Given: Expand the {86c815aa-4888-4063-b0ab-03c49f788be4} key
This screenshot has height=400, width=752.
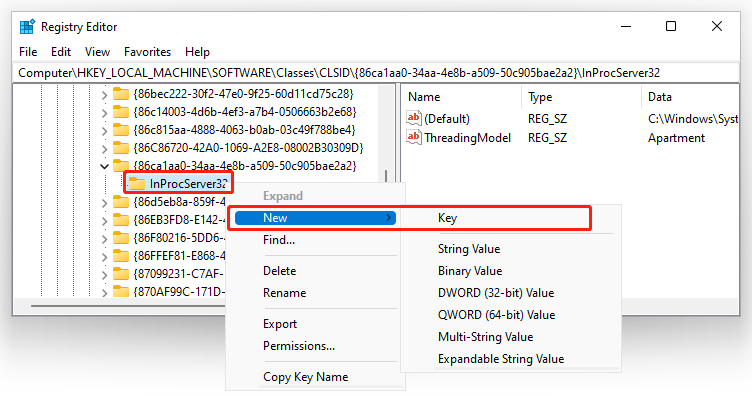Looking at the screenshot, I should pyautogui.click(x=104, y=131).
